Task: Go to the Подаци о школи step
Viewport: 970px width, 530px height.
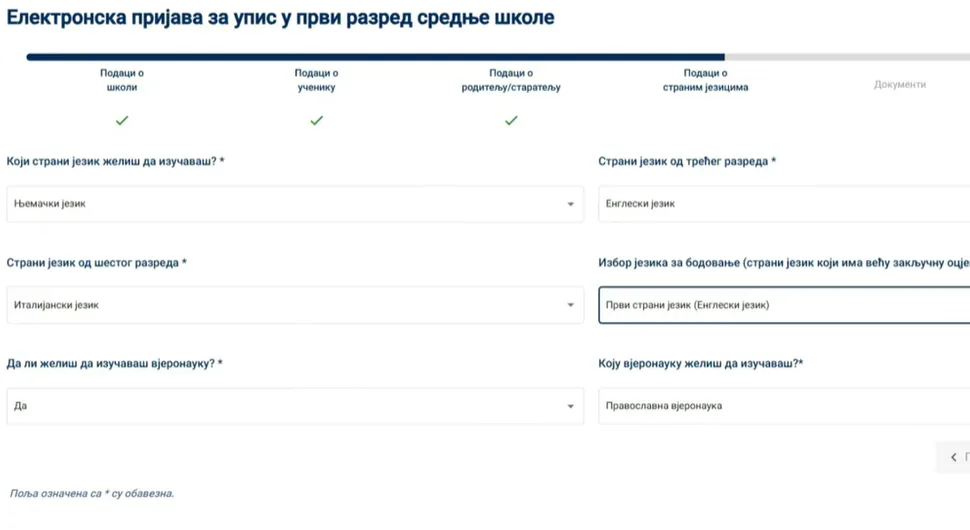Action: (x=122, y=80)
